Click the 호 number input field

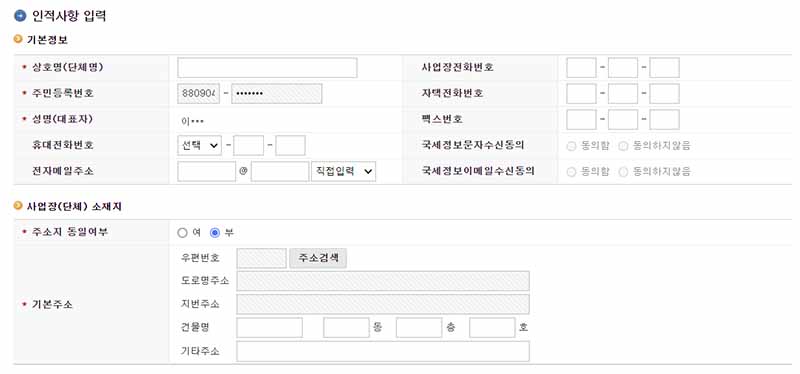pyautogui.click(x=492, y=328)
